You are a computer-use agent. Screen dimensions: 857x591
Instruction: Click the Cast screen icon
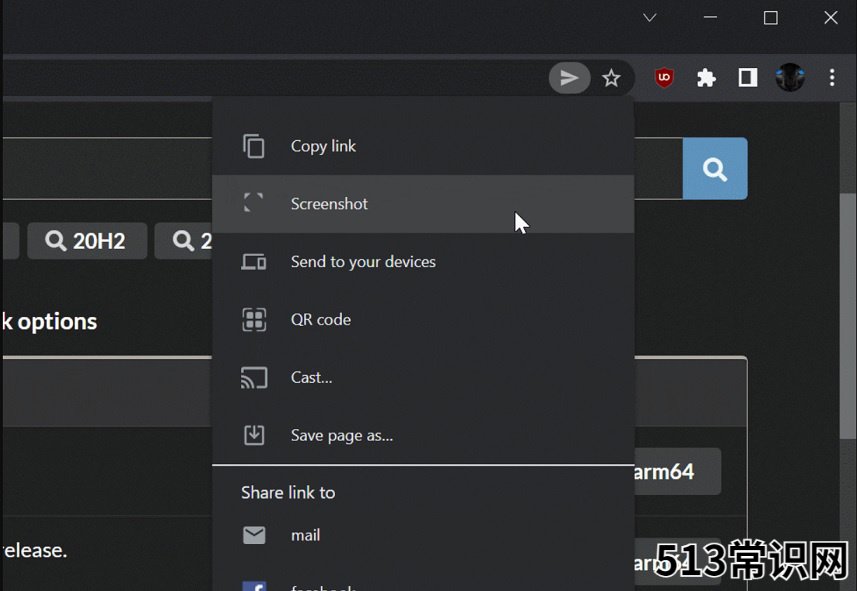tap(254, 378)
